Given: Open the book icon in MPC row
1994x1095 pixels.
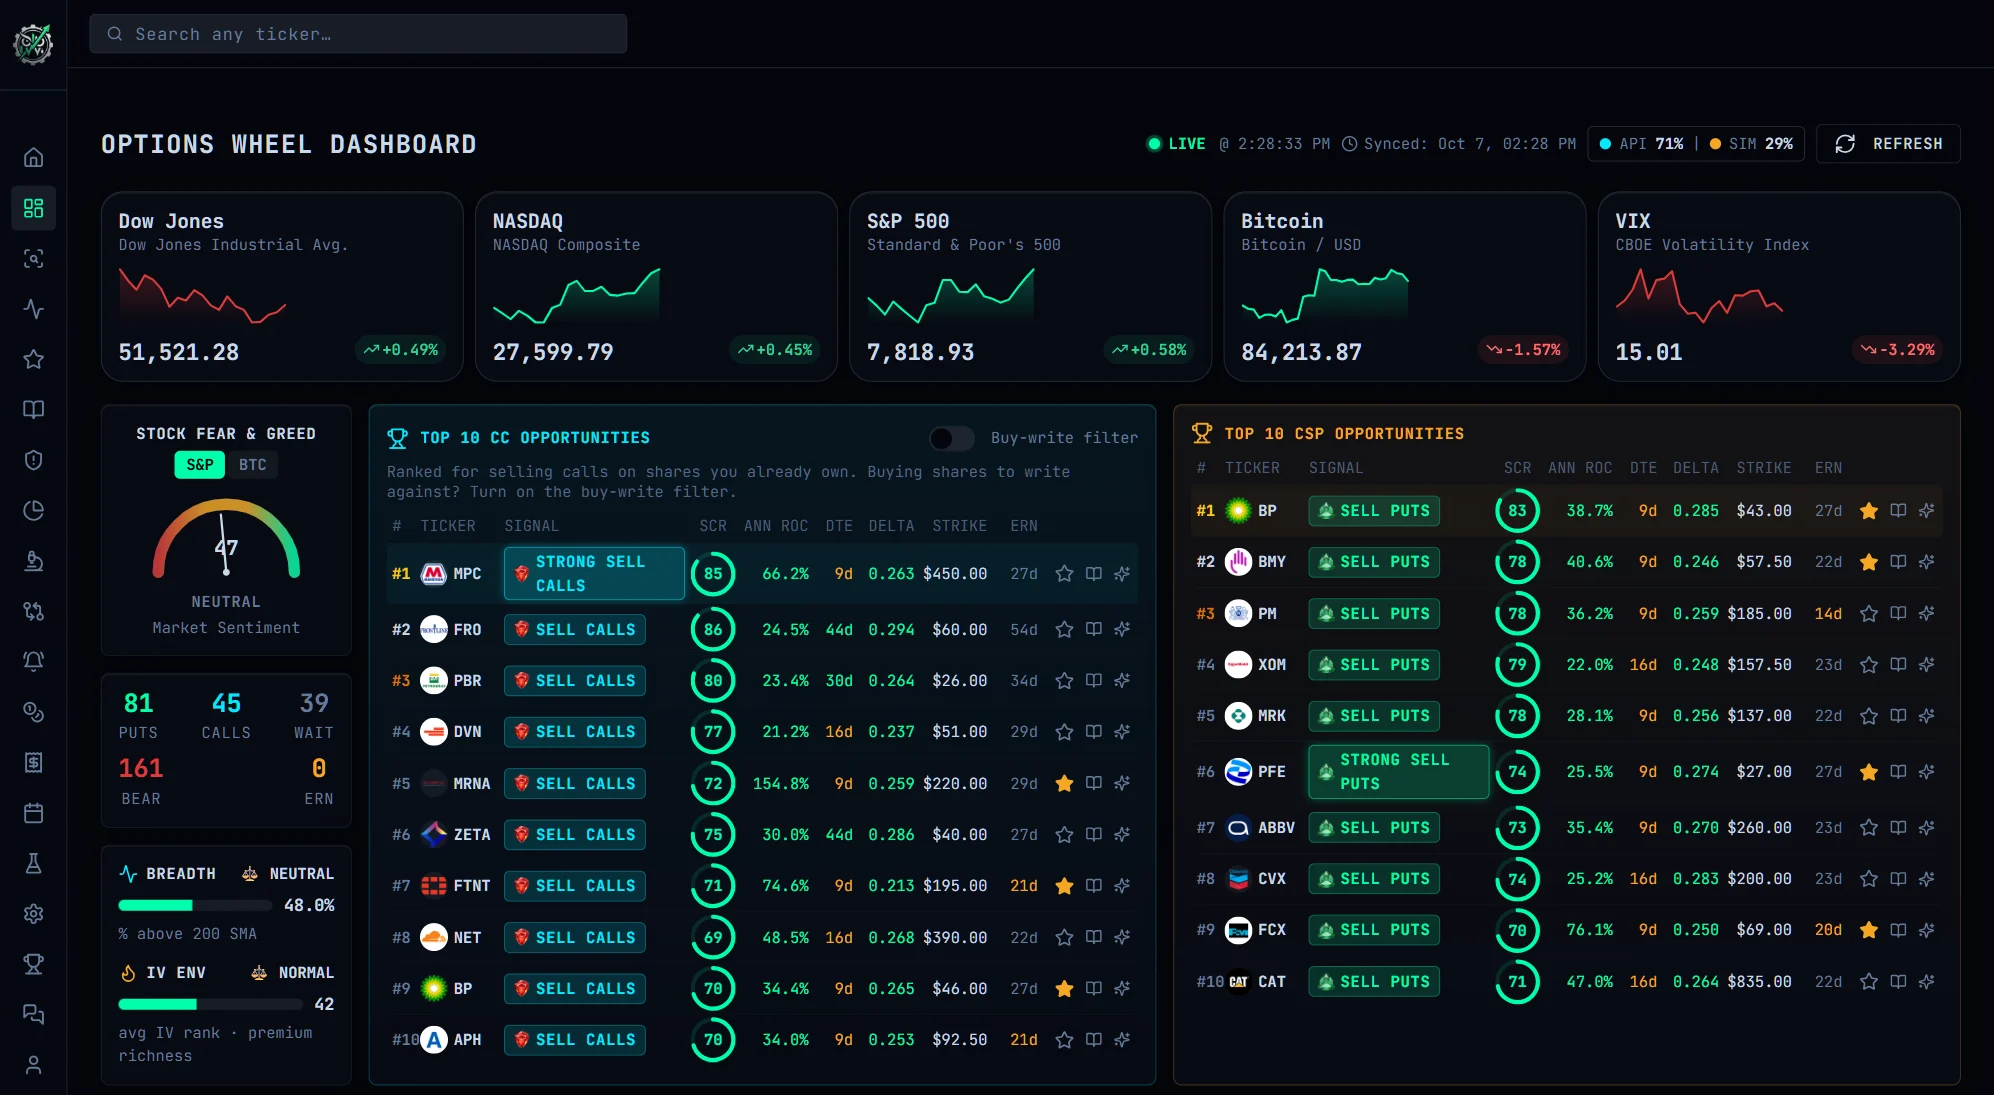Looking at the screenshot, I should (1094, 574).
